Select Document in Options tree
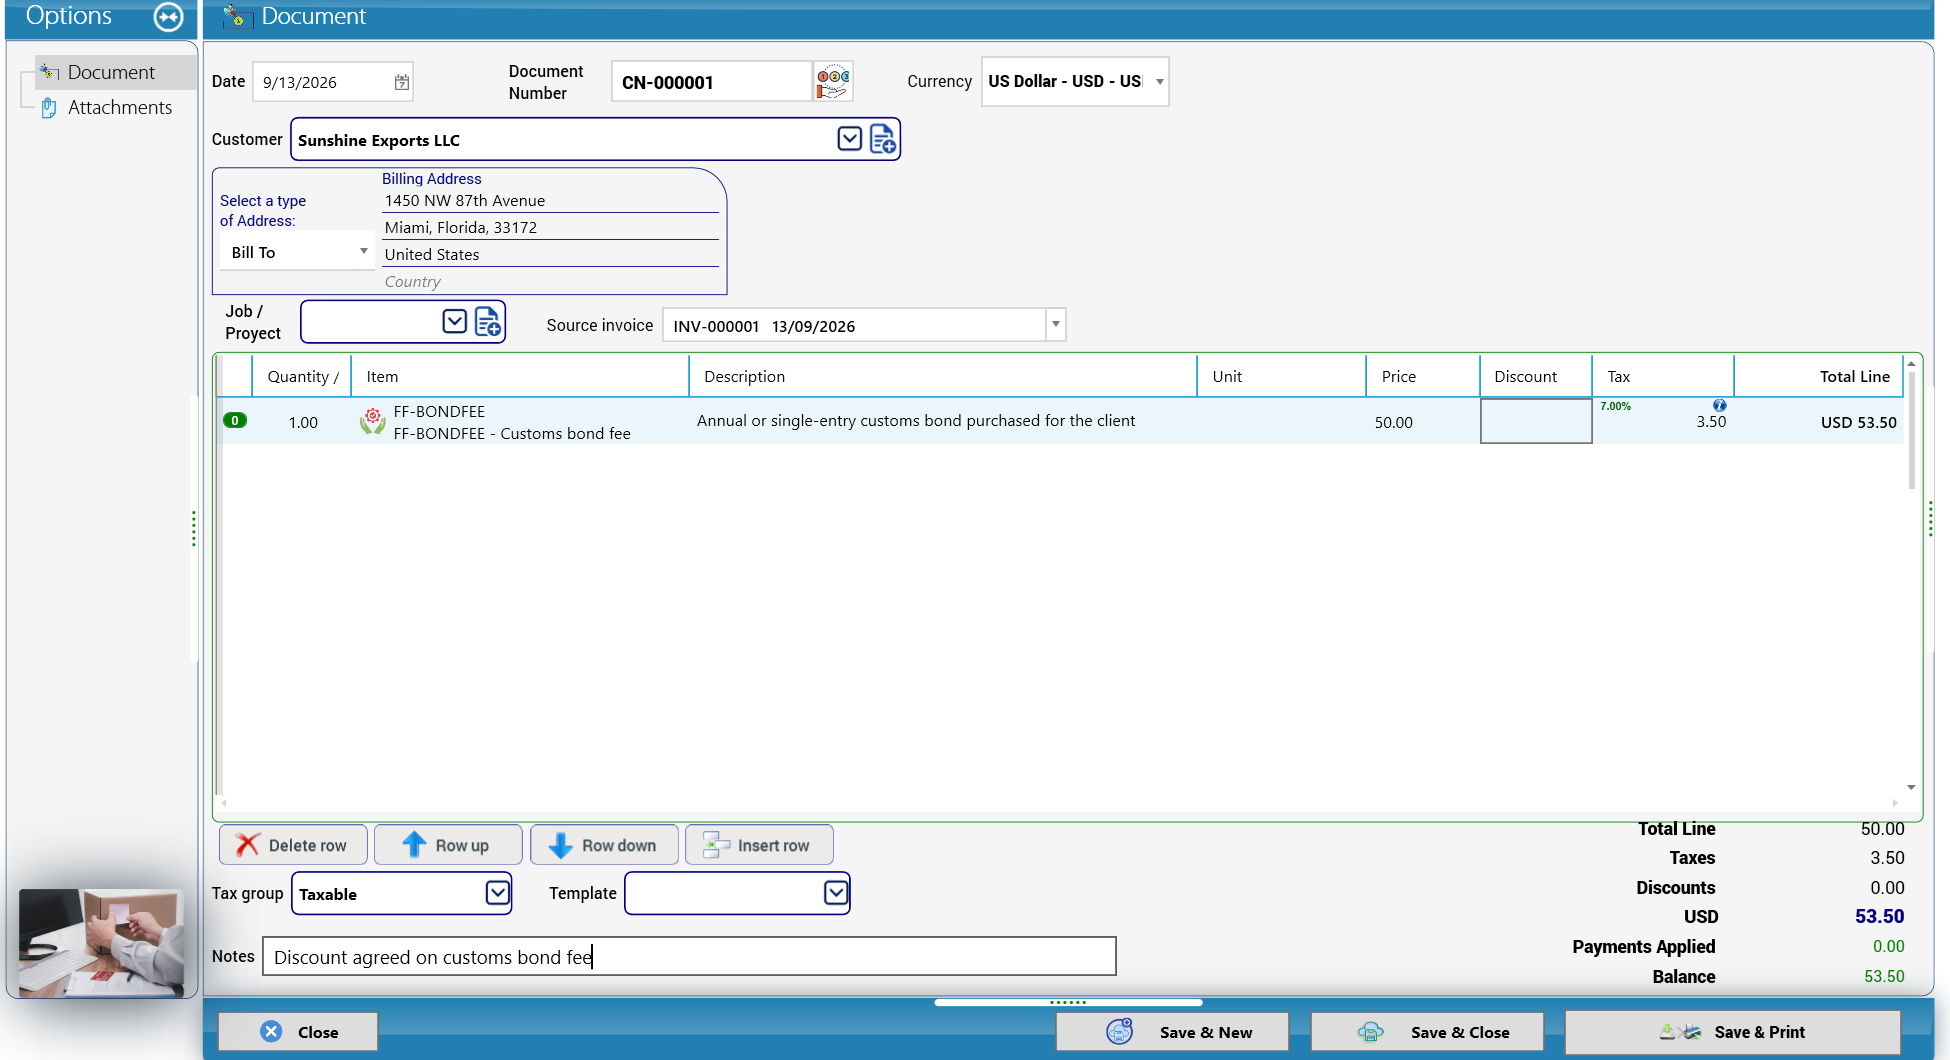The width and height of the screenshot is (1950, 1060). (x=111, y=72)
